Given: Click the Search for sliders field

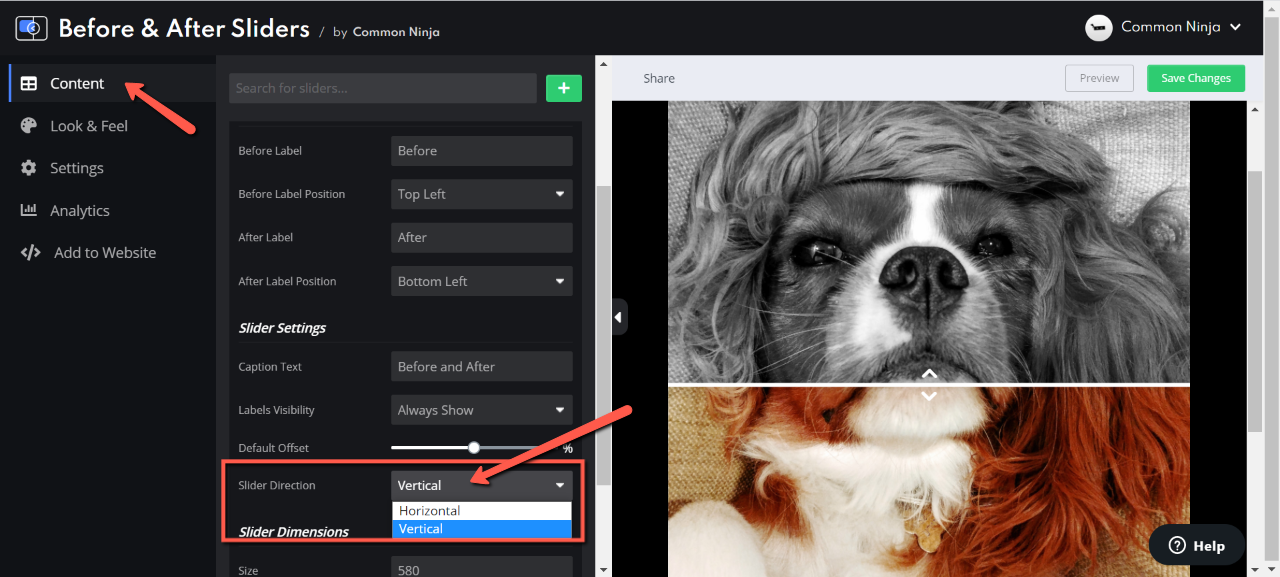Looking at the screenshot, I should (x=383, y=88).
